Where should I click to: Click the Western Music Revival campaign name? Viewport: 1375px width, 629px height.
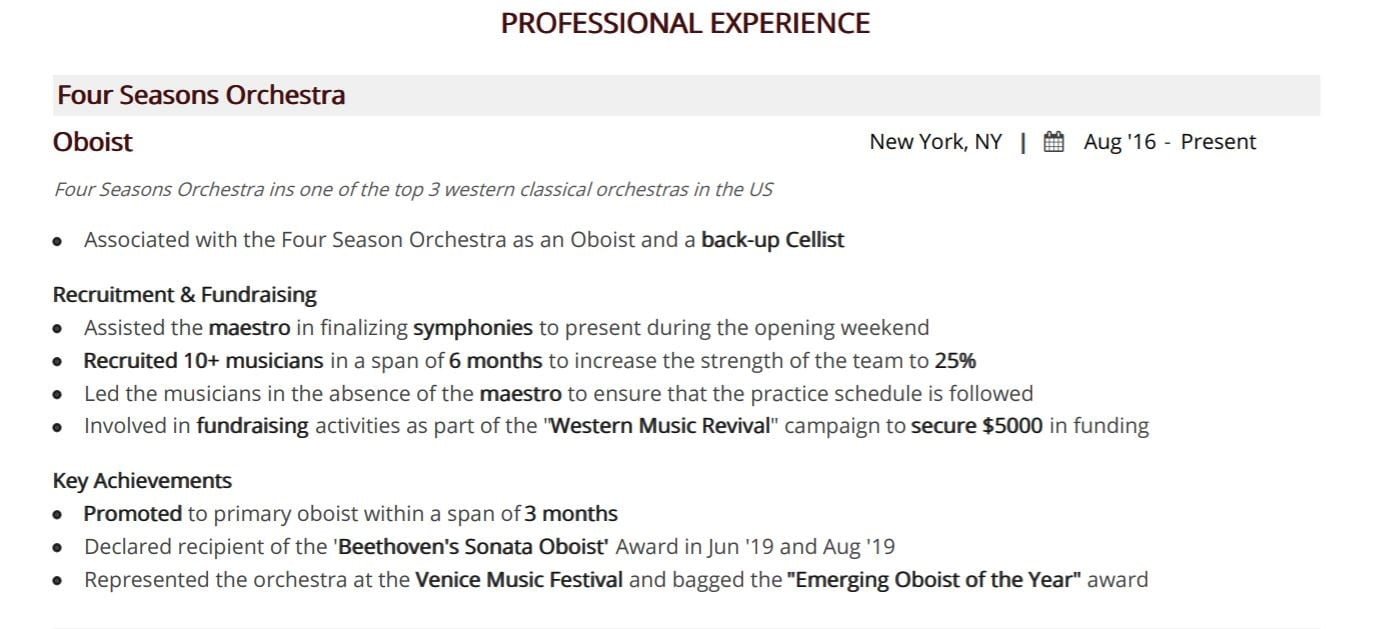pos(661,426)
